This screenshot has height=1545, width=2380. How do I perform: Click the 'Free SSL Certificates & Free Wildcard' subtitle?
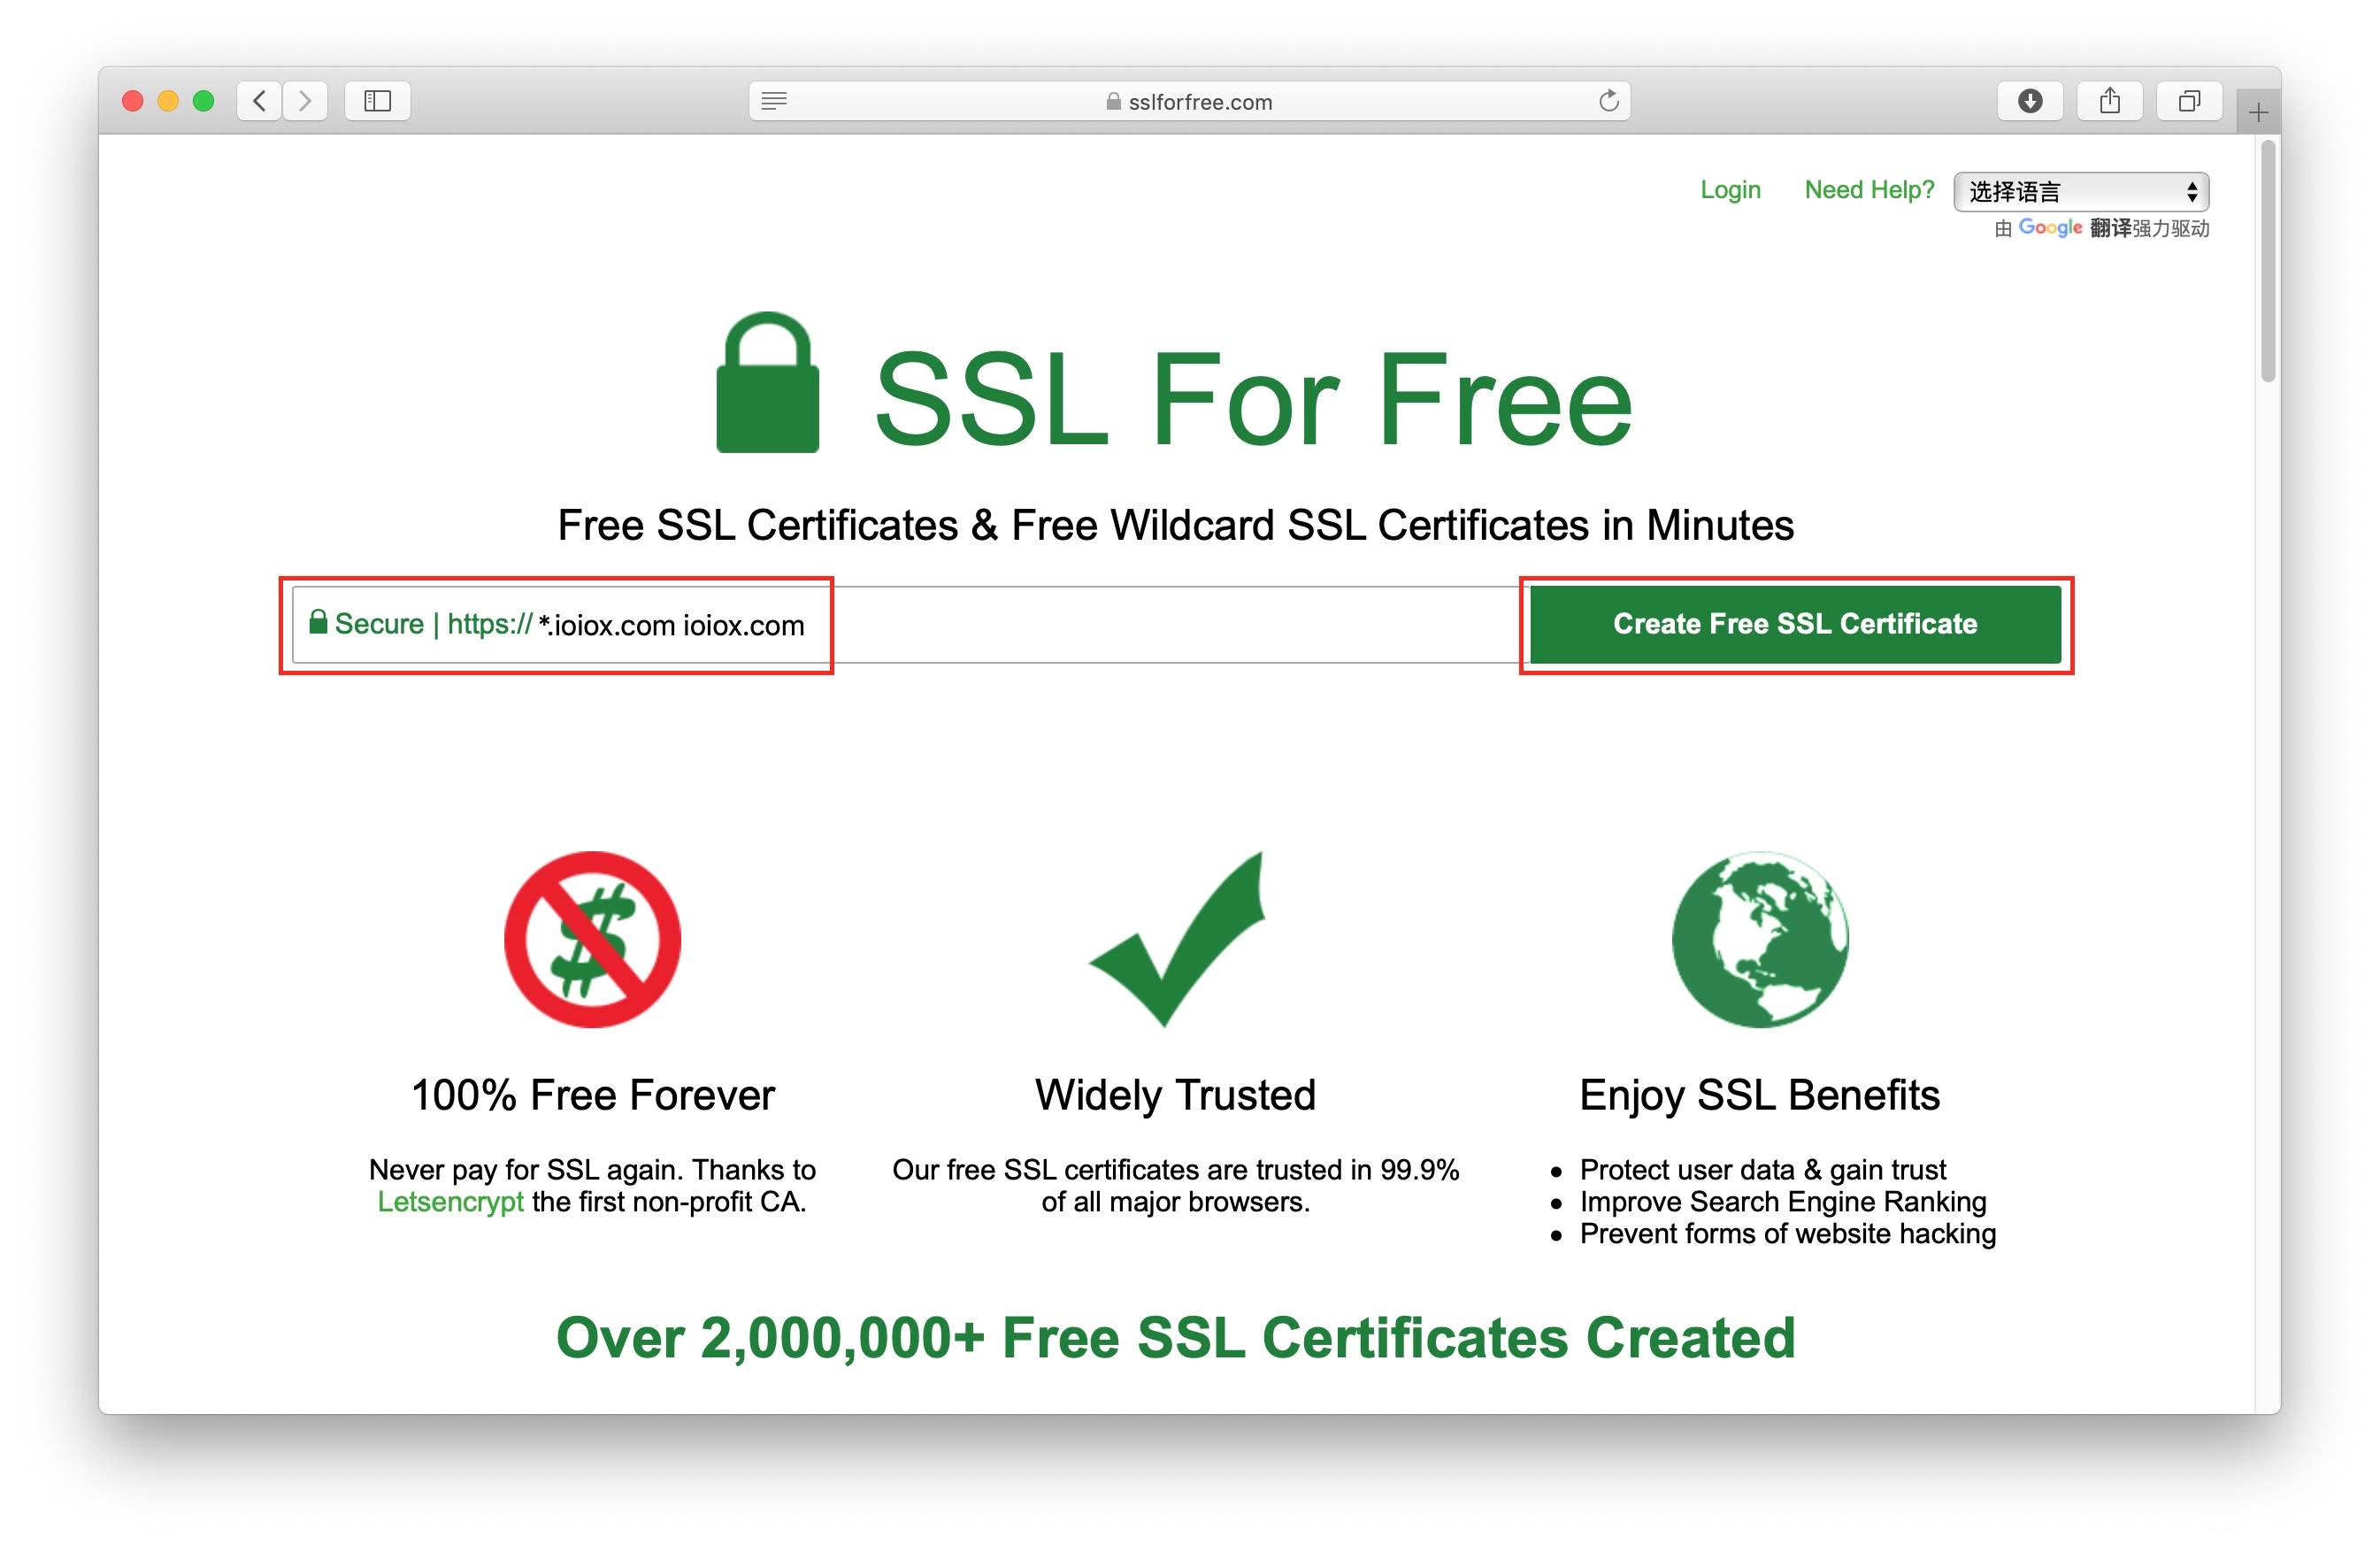pos(1176,526)
